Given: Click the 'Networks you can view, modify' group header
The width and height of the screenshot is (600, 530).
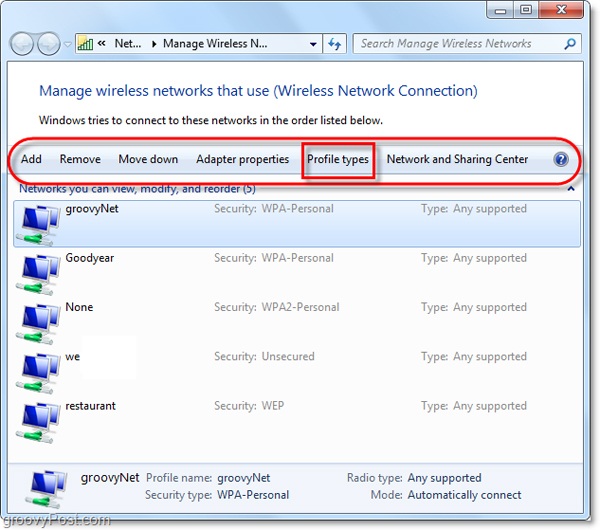Looking at the screenshot, I should tap(137, 189).
